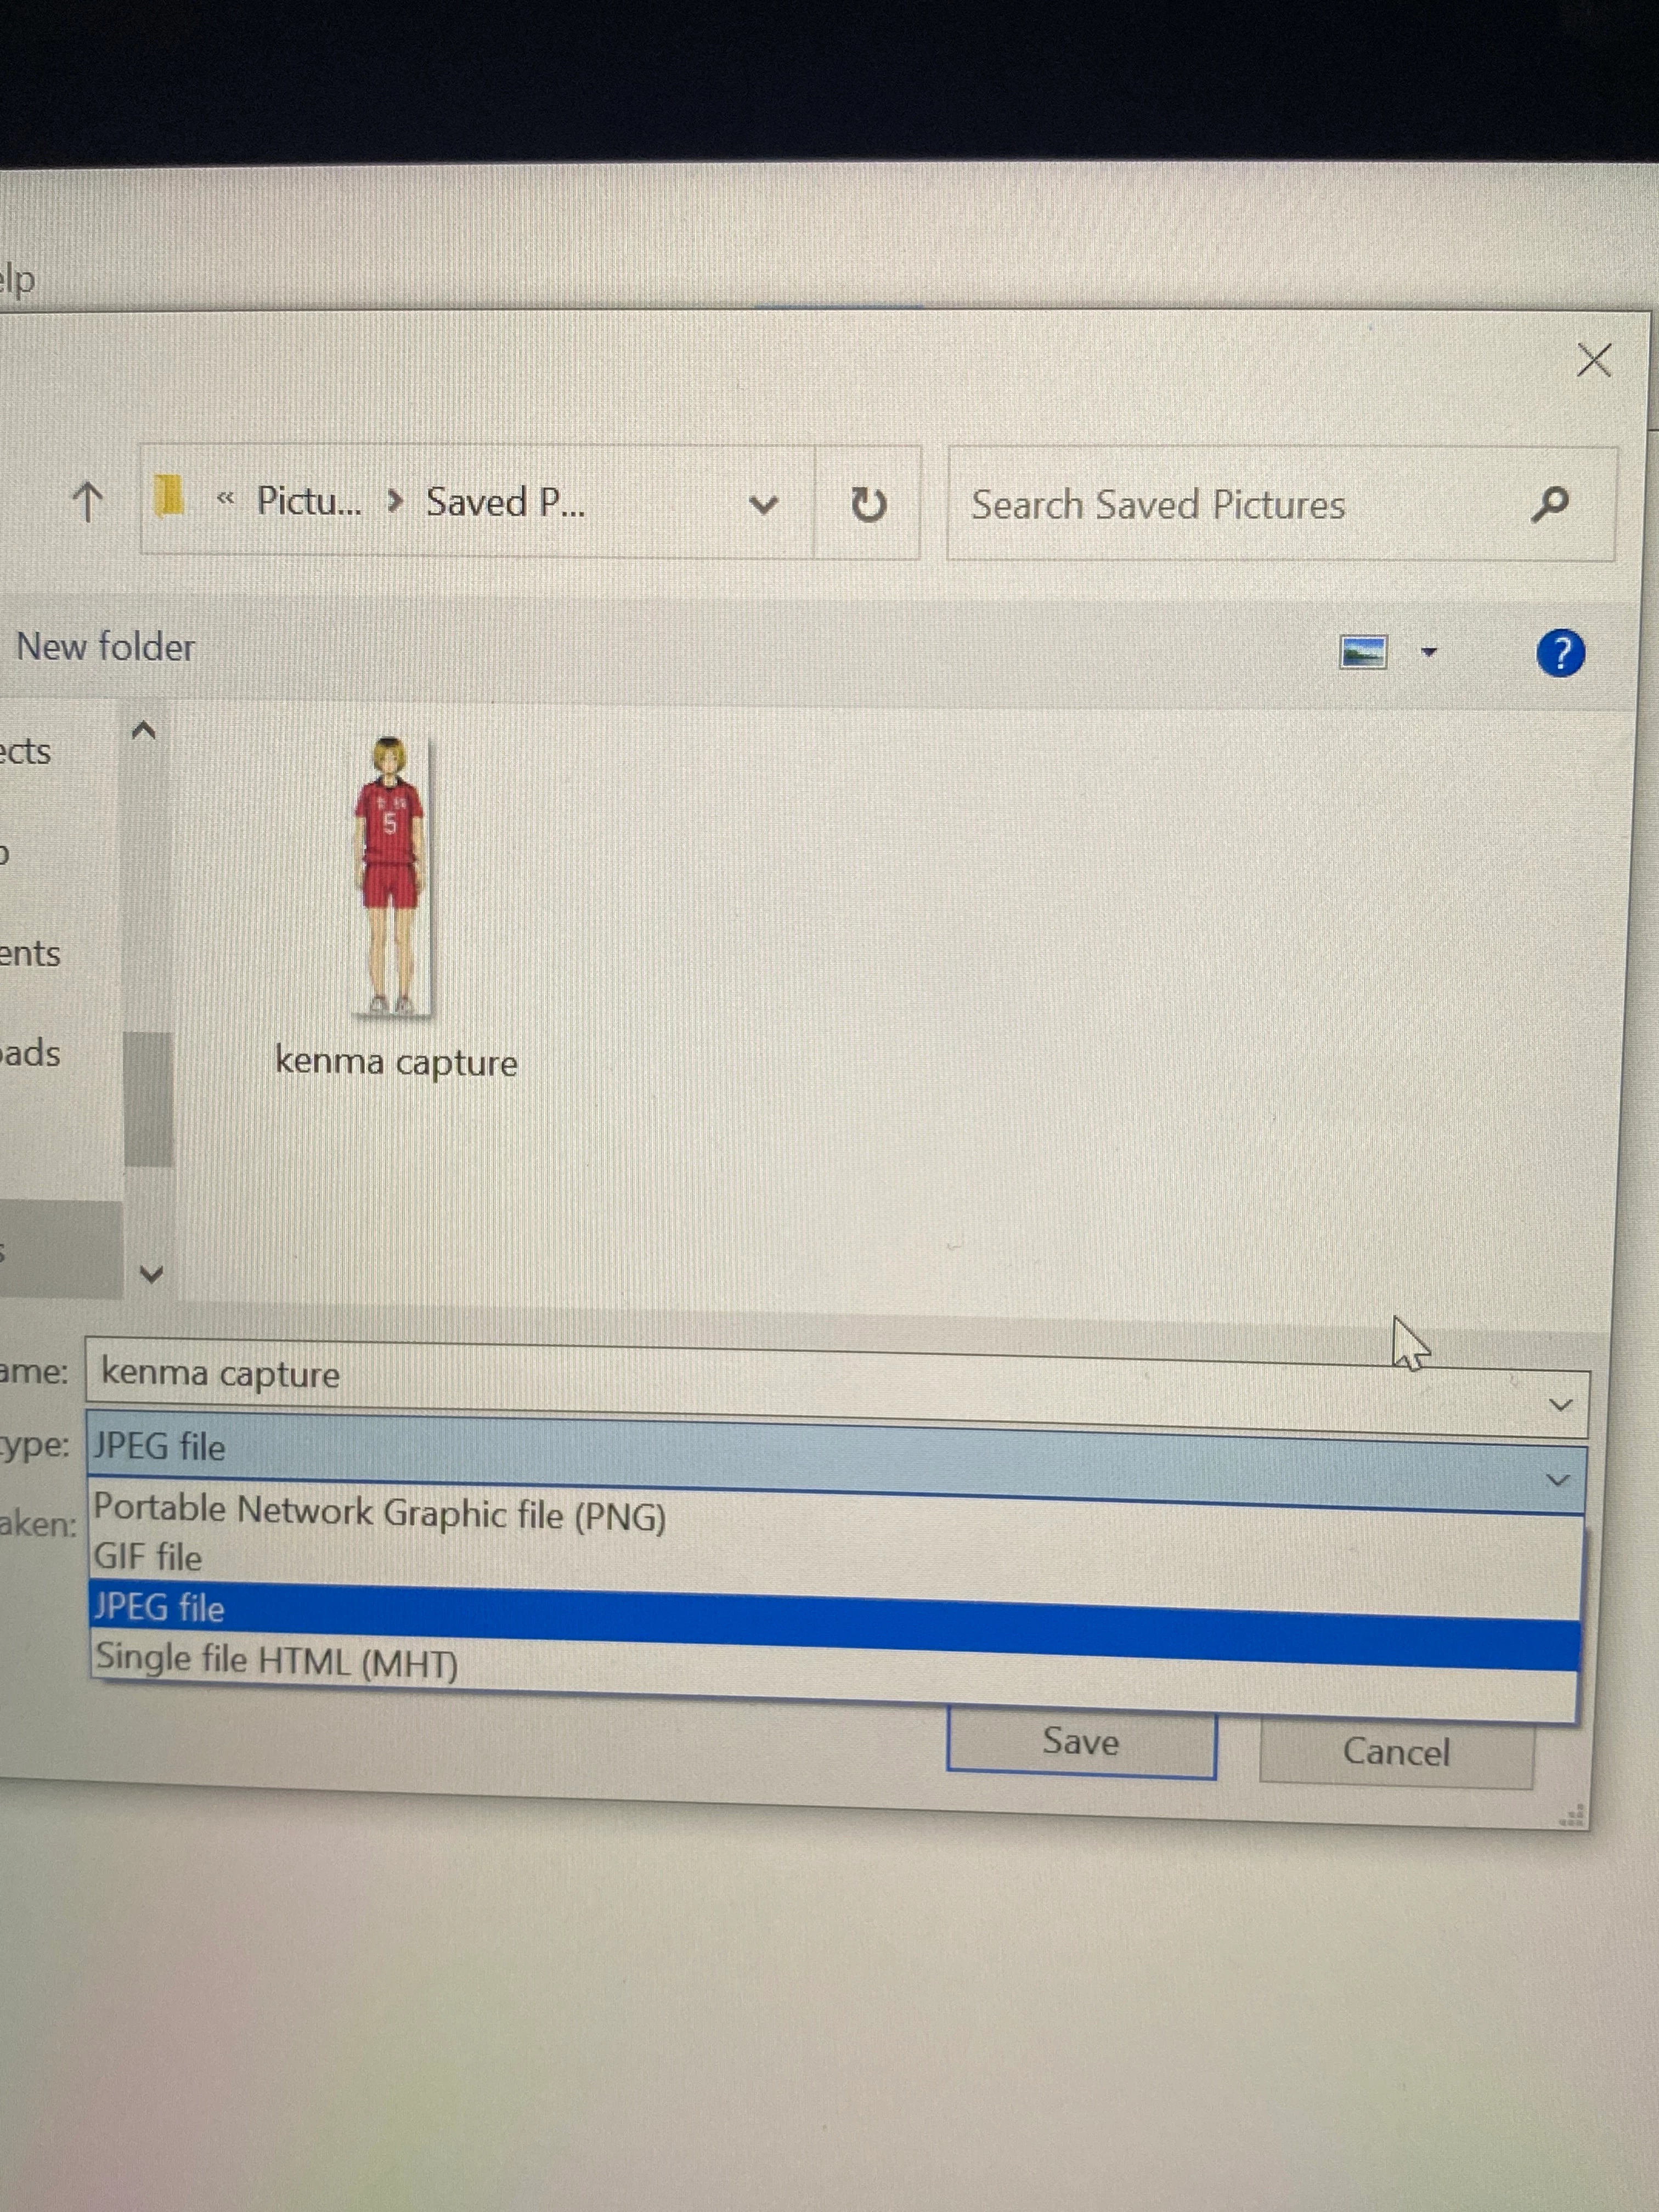1659x2212 pixels.
Task: Open the view options dropdown arrow
Action: 1429,653
